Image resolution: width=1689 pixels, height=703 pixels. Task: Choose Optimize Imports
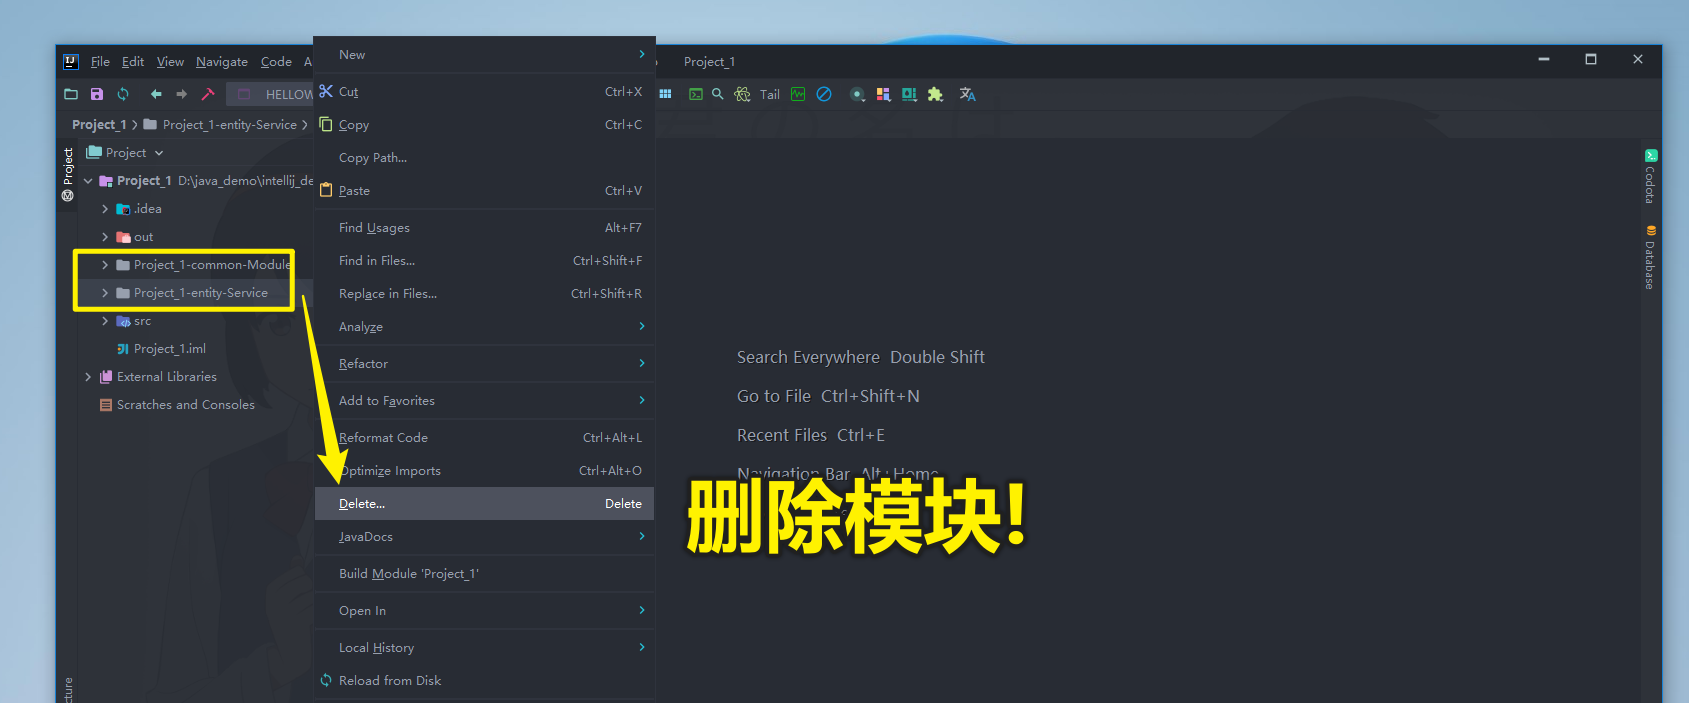click(485, 471)
